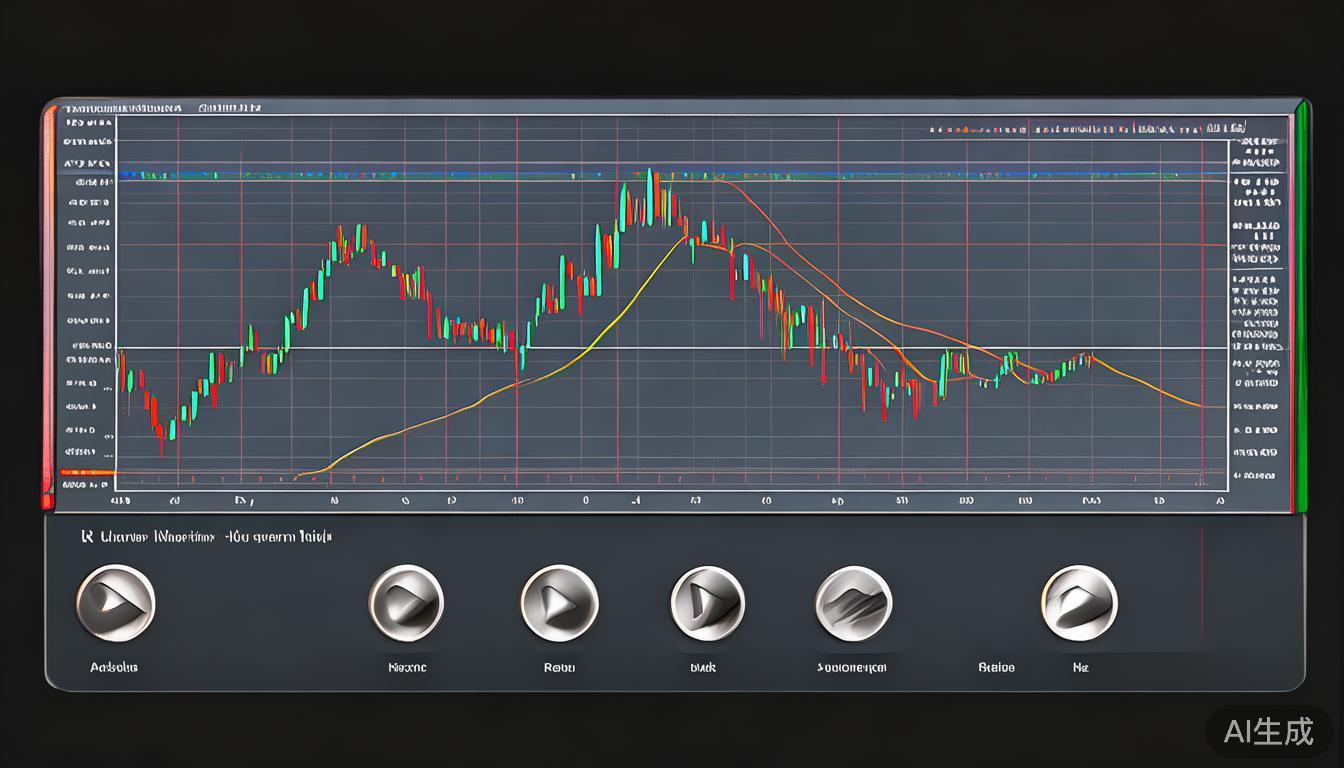1344x768 pixels.
Task: Select the control panel heading text above the buttons
Action: coord(205,537)
